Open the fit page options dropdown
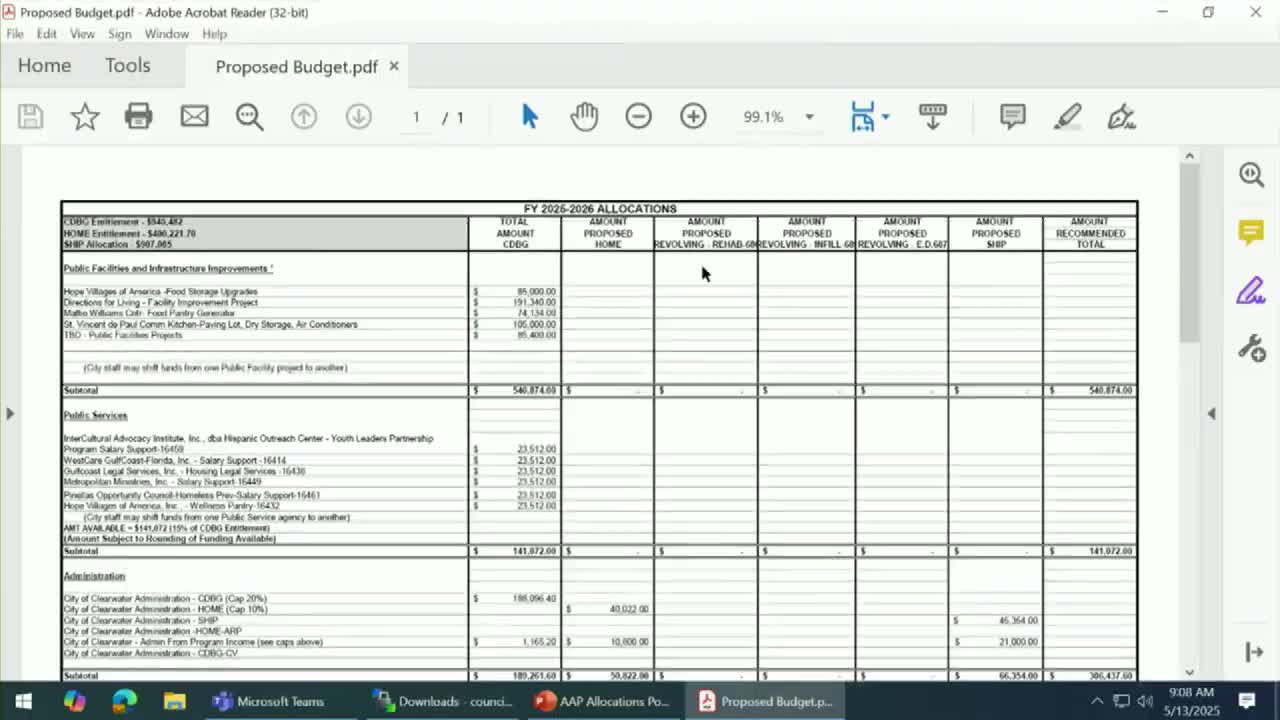 (x=885, y=117)
